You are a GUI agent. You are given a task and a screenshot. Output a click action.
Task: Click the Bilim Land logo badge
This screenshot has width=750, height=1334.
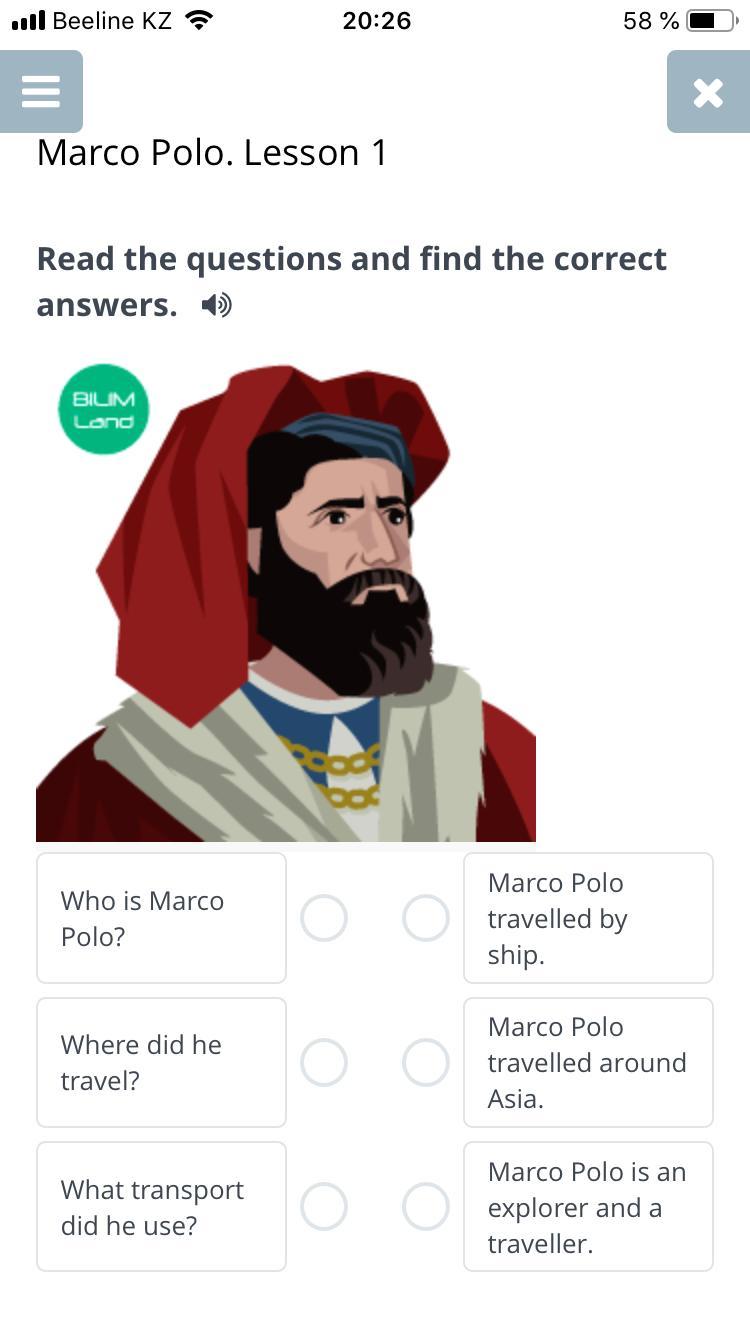[103, 409]
